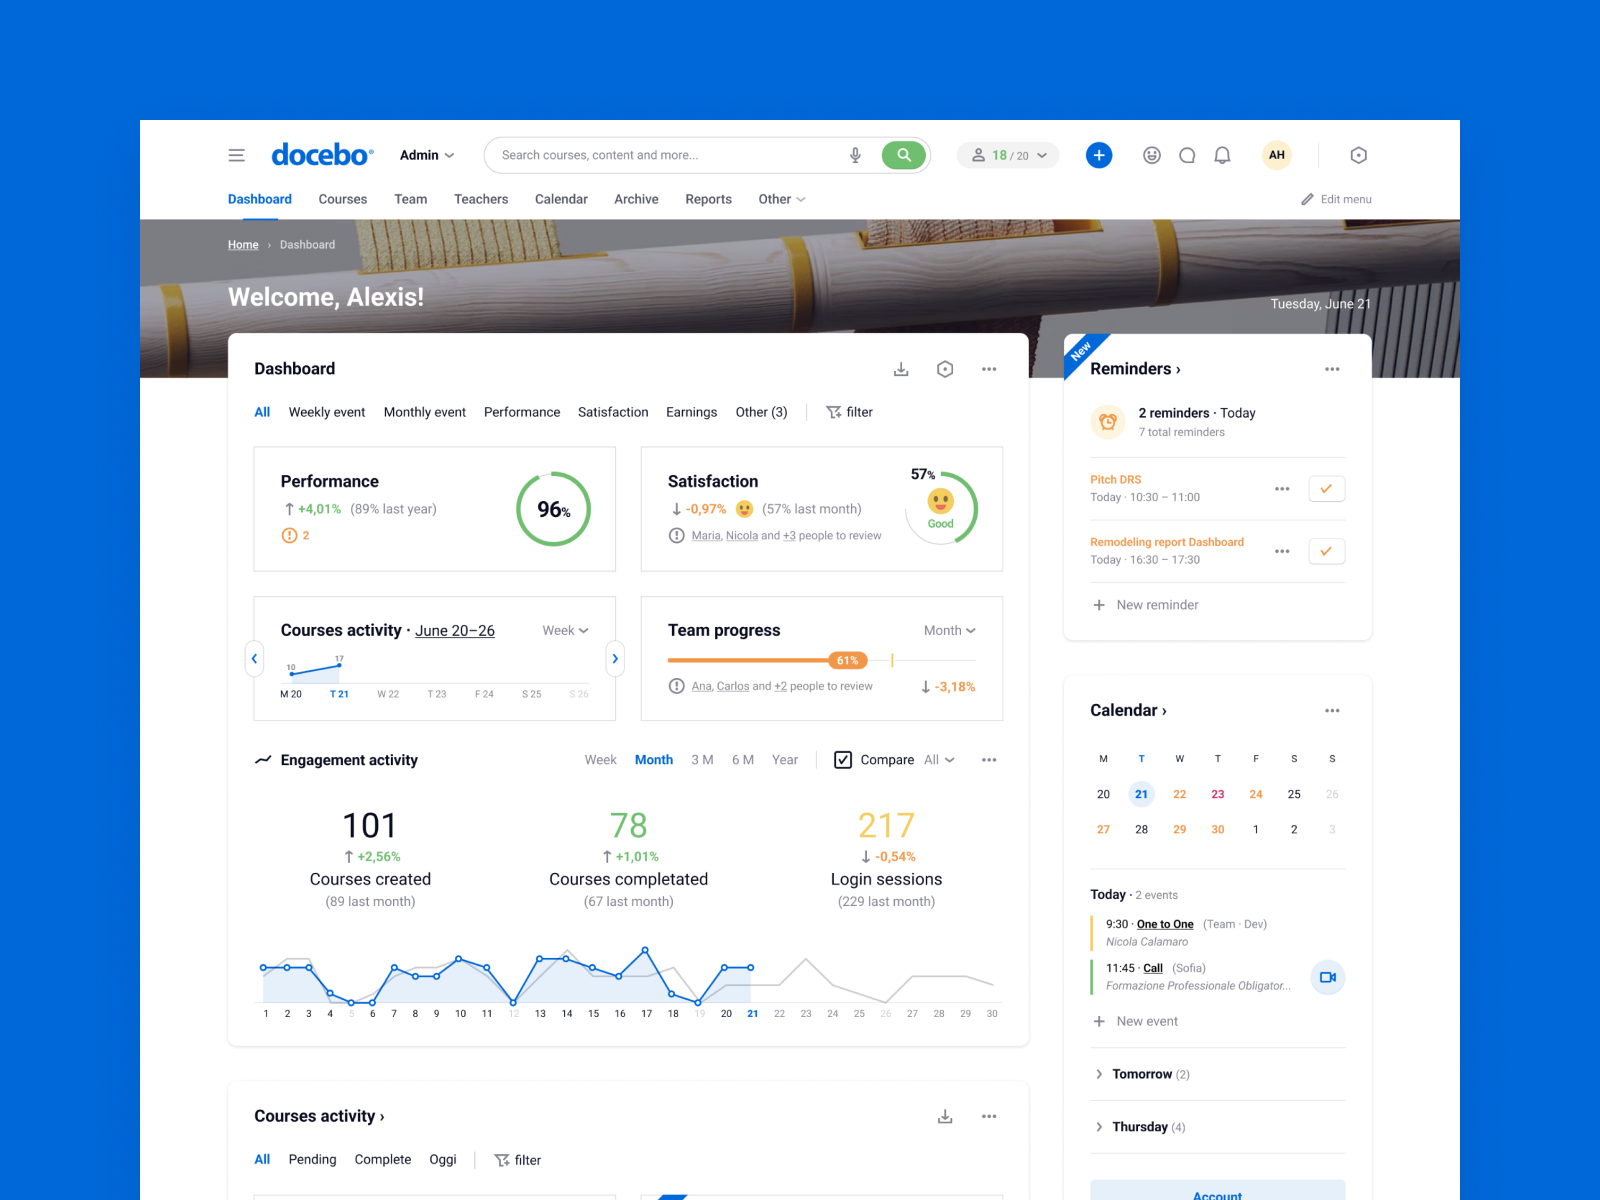Click the microphone icon in the search bar
This screenshot has width=1600, height=1200.
click(854, 155)
